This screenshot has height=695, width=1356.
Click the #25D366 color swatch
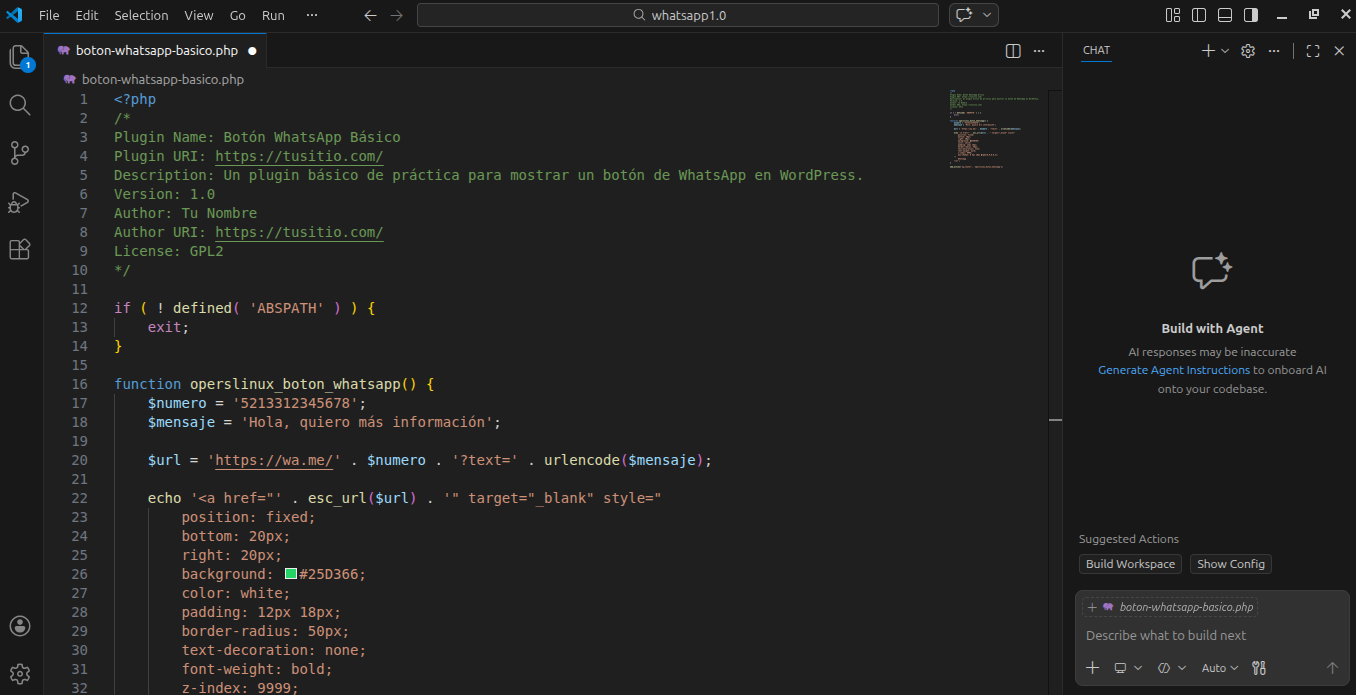point(291,574)
